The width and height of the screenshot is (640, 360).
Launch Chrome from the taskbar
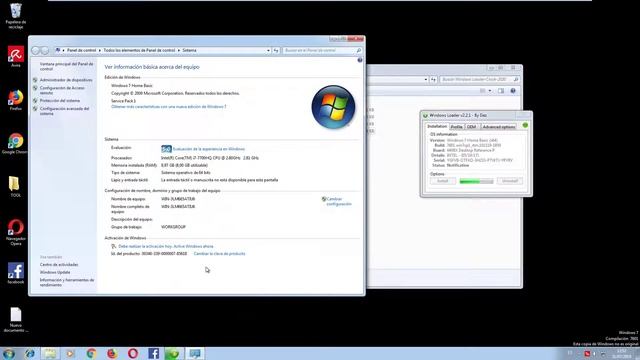(x=91, y=353)
